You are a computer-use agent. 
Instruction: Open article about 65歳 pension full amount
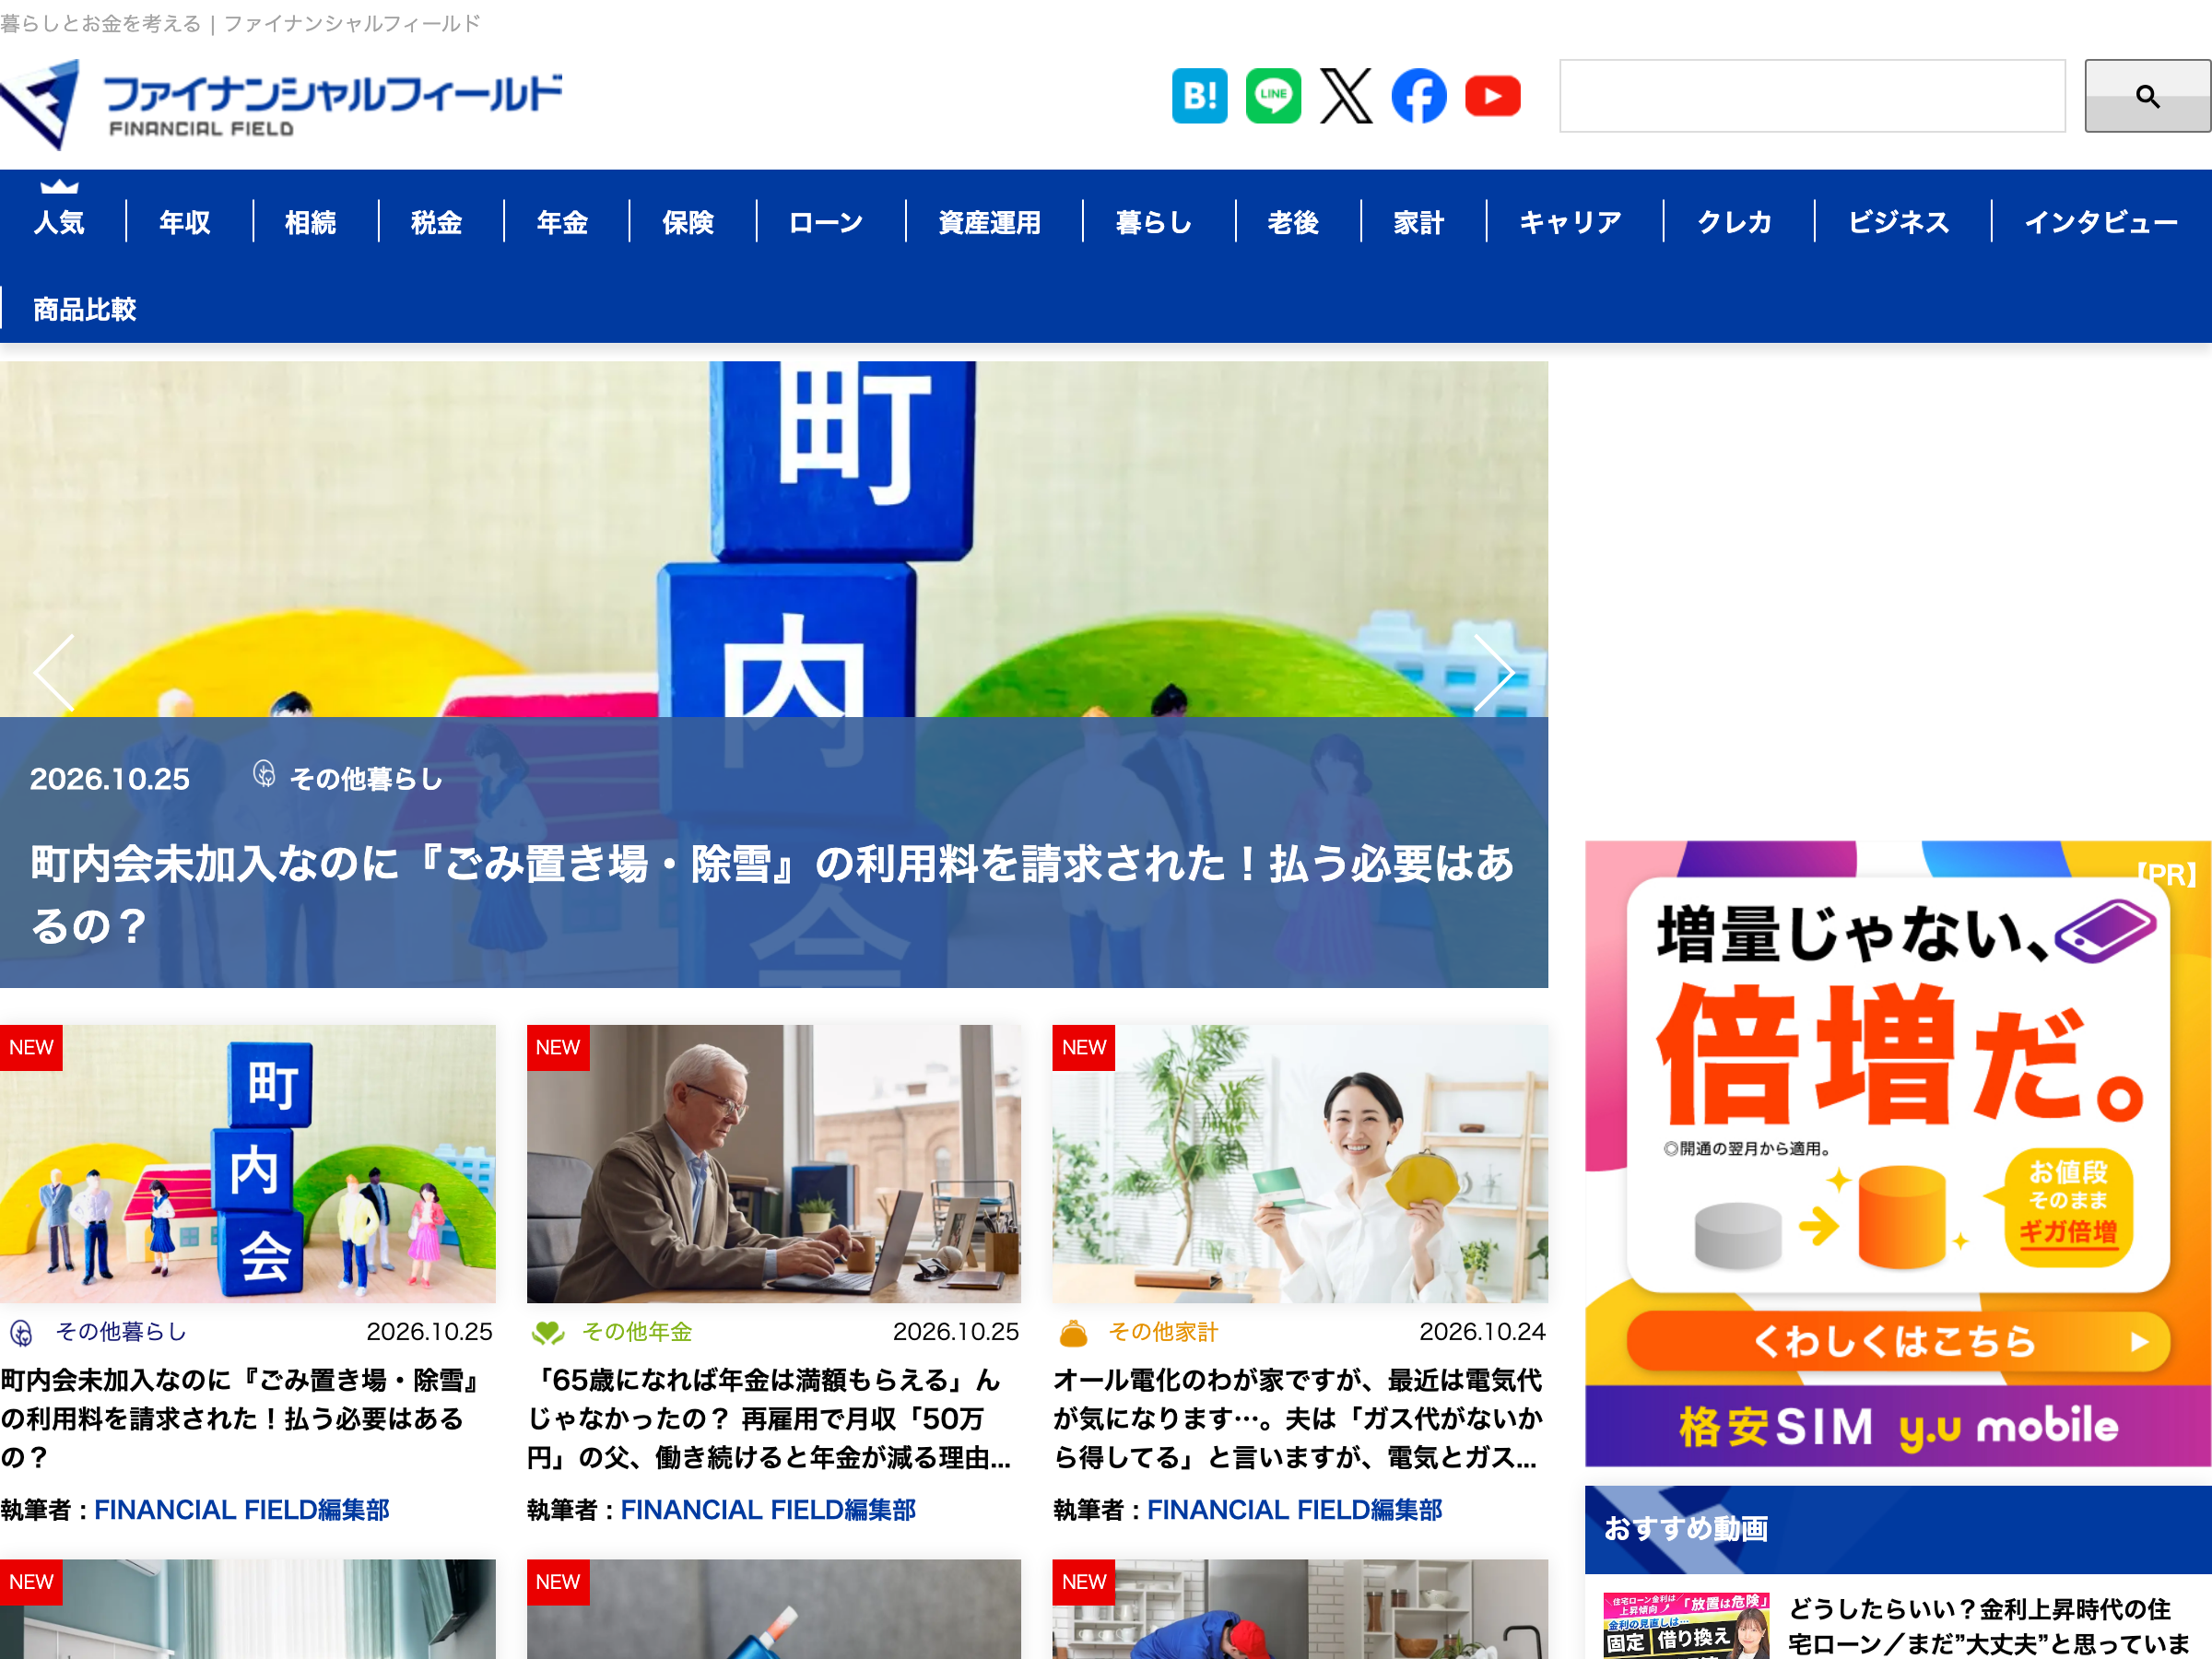point(770,1418)
